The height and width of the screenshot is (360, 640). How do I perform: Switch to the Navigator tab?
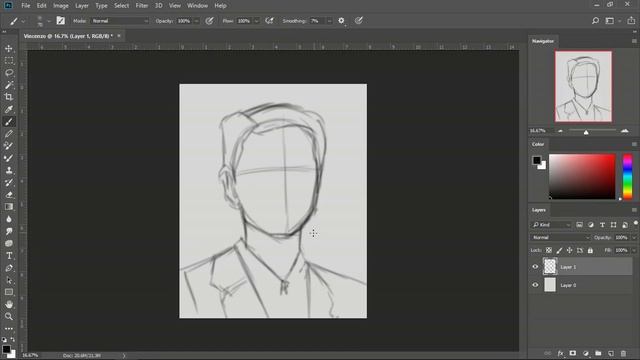[542, 41]
